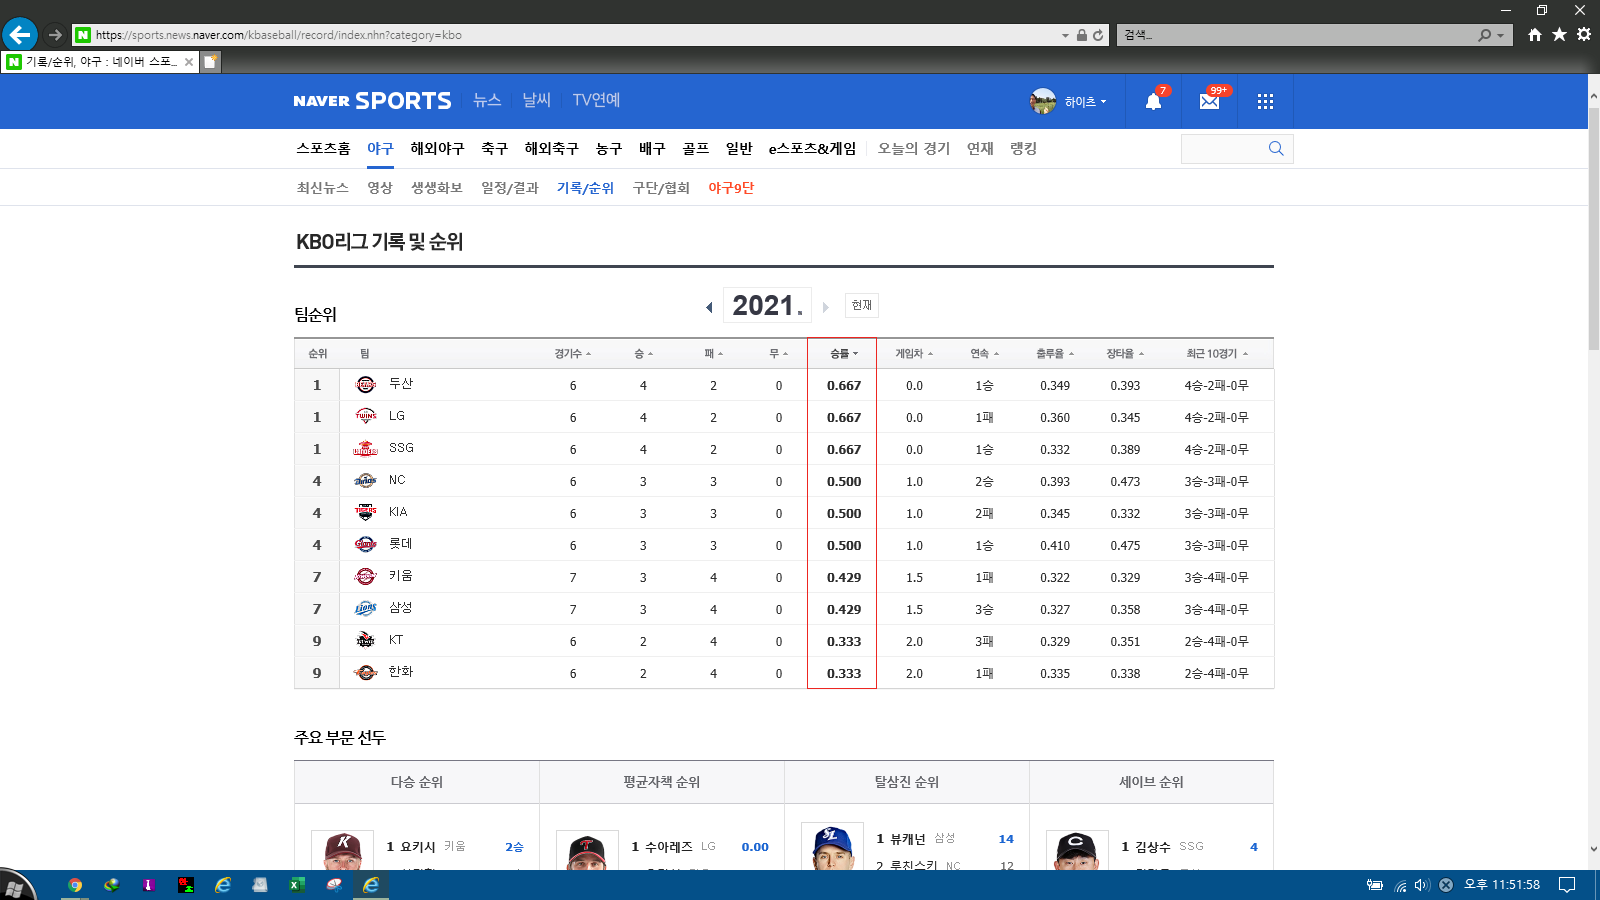
Task: Click the volume icon in system tray
Action: [x=1422, y=885]
